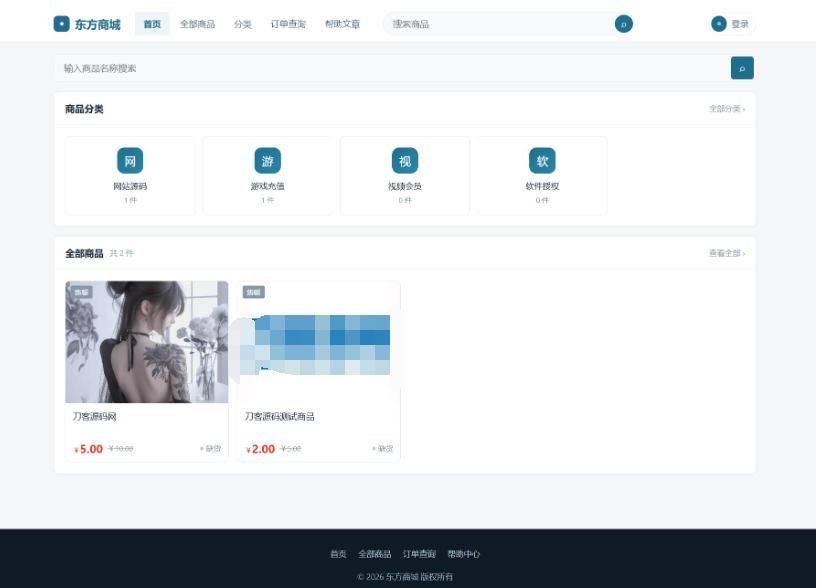Click the 缺货 status on 刀客源码测试商品 card

coord(383,449)
